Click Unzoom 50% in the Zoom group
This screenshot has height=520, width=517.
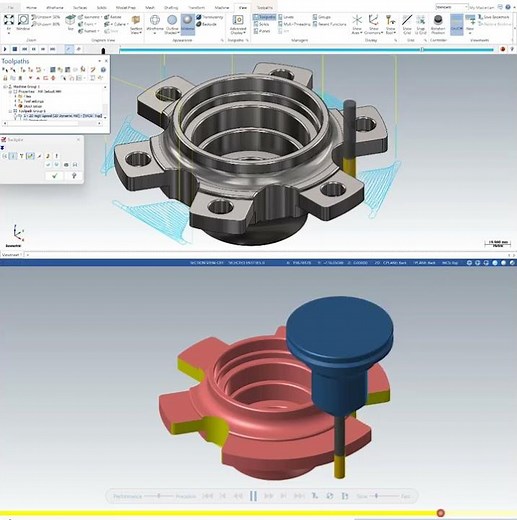(x=46, y=17)
